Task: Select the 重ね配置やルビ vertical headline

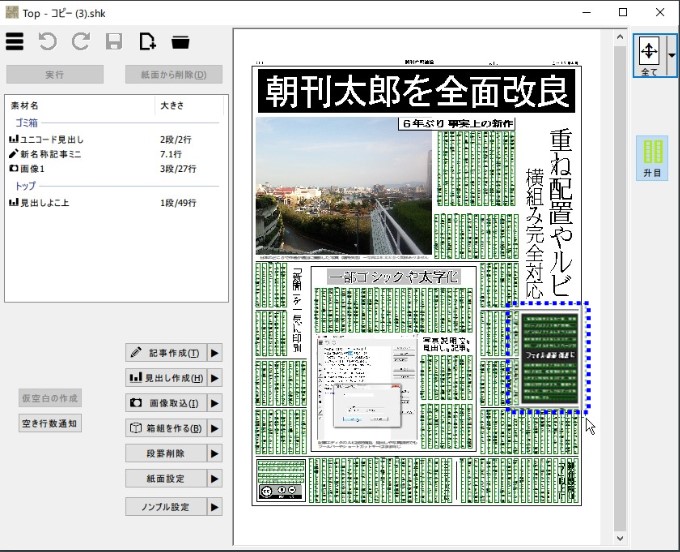Action: 561,212
